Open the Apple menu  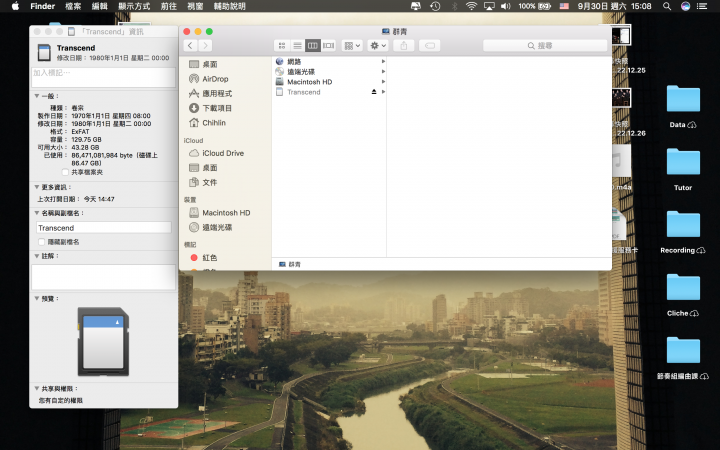pos(15,6)
